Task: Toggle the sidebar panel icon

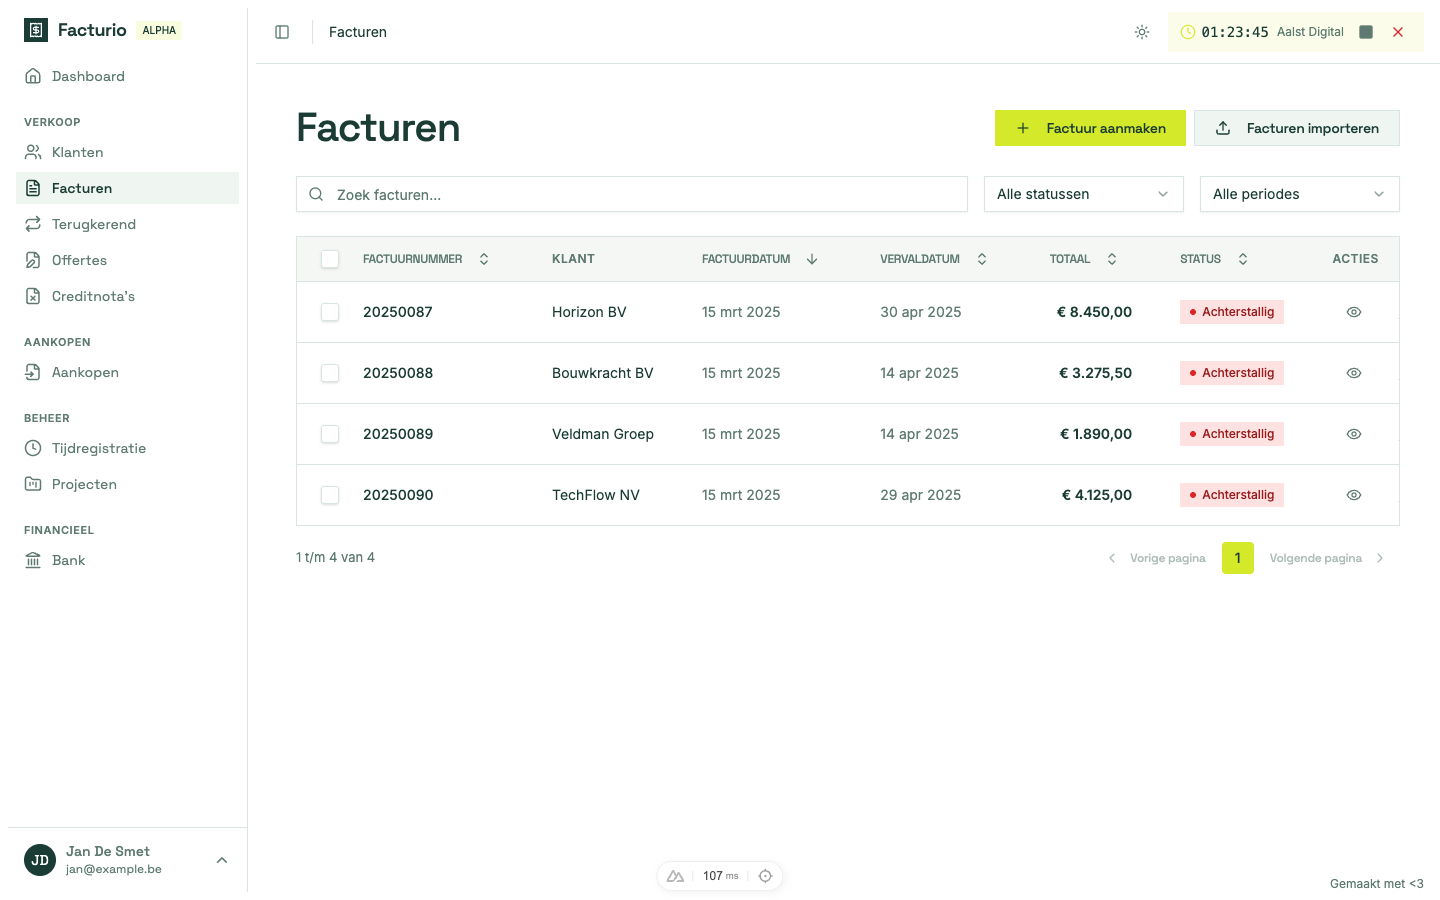Action: [x=282, y=32]
